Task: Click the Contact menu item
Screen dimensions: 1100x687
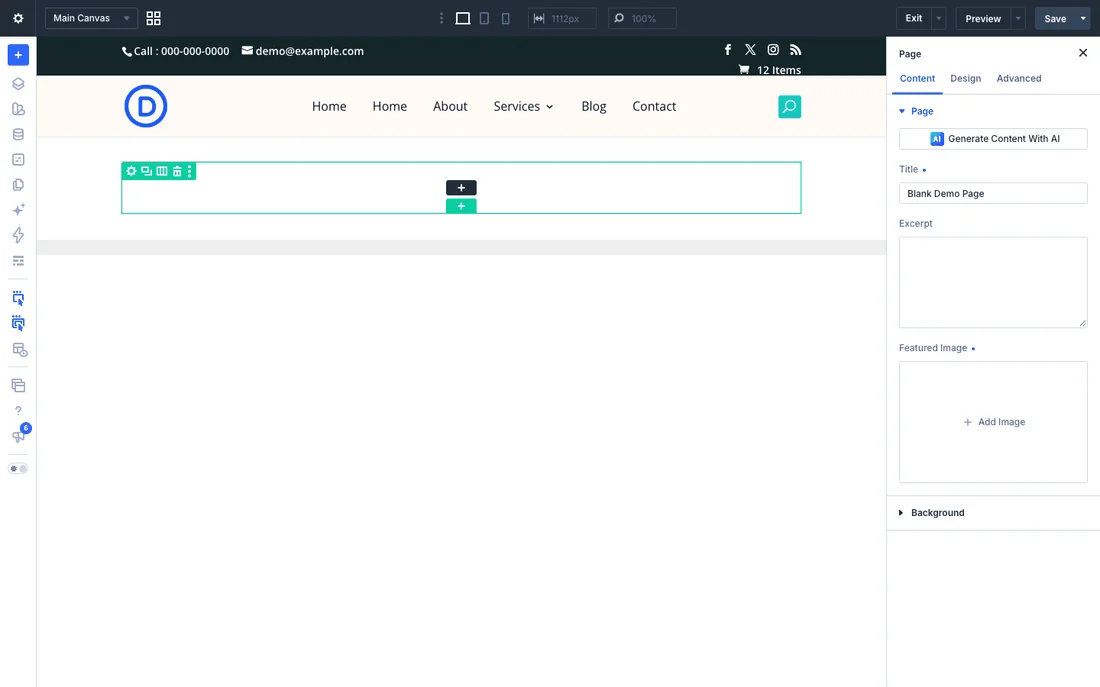Action: click(654, 106)
